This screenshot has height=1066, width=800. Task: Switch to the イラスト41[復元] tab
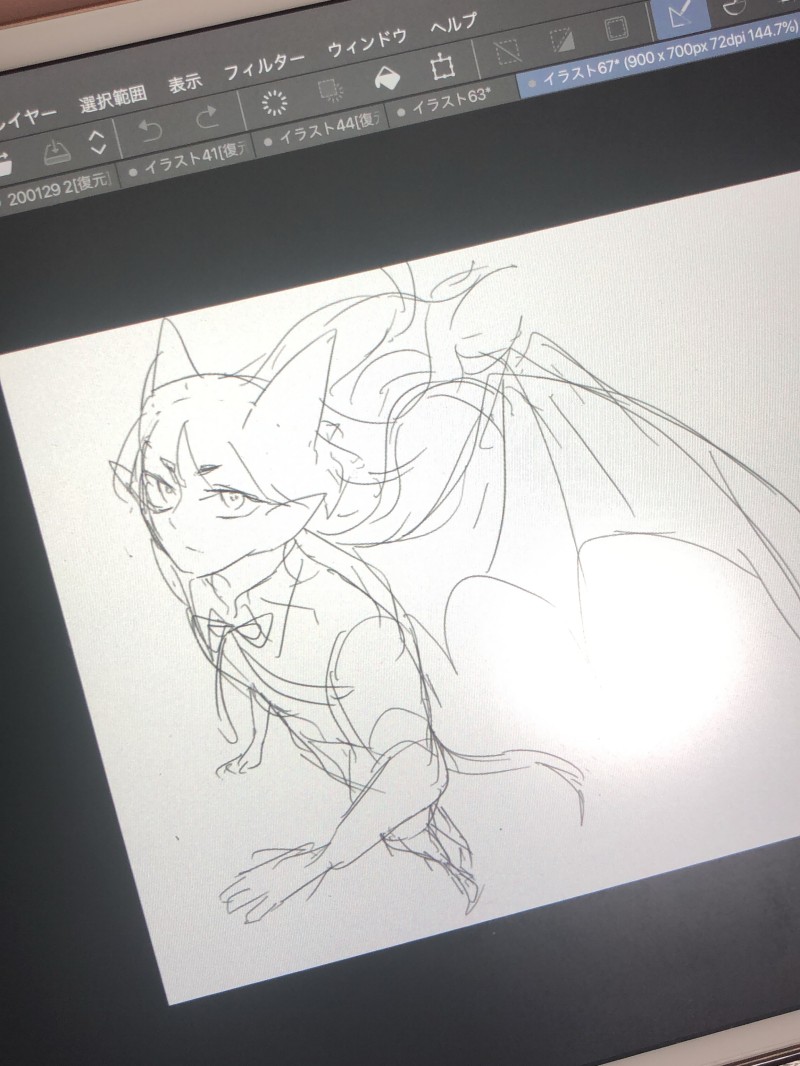click(x=188, y=158)
